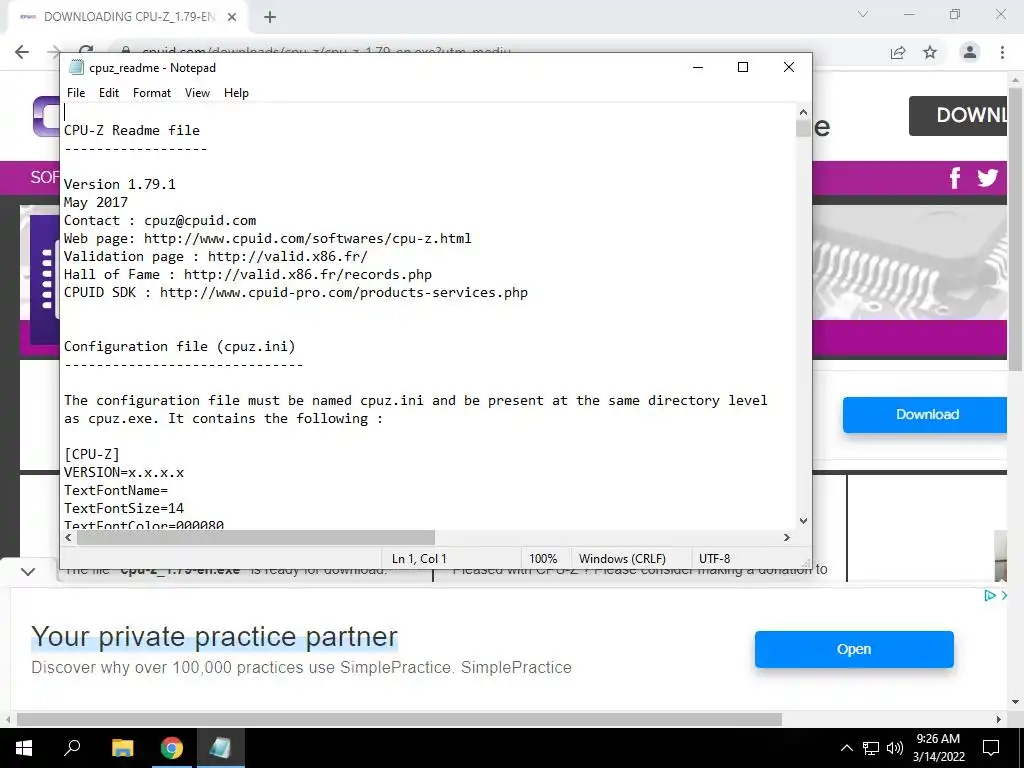Click the Notepad icon in the title bar
The width and height of the screenshot is (1024, 768).
76,67
